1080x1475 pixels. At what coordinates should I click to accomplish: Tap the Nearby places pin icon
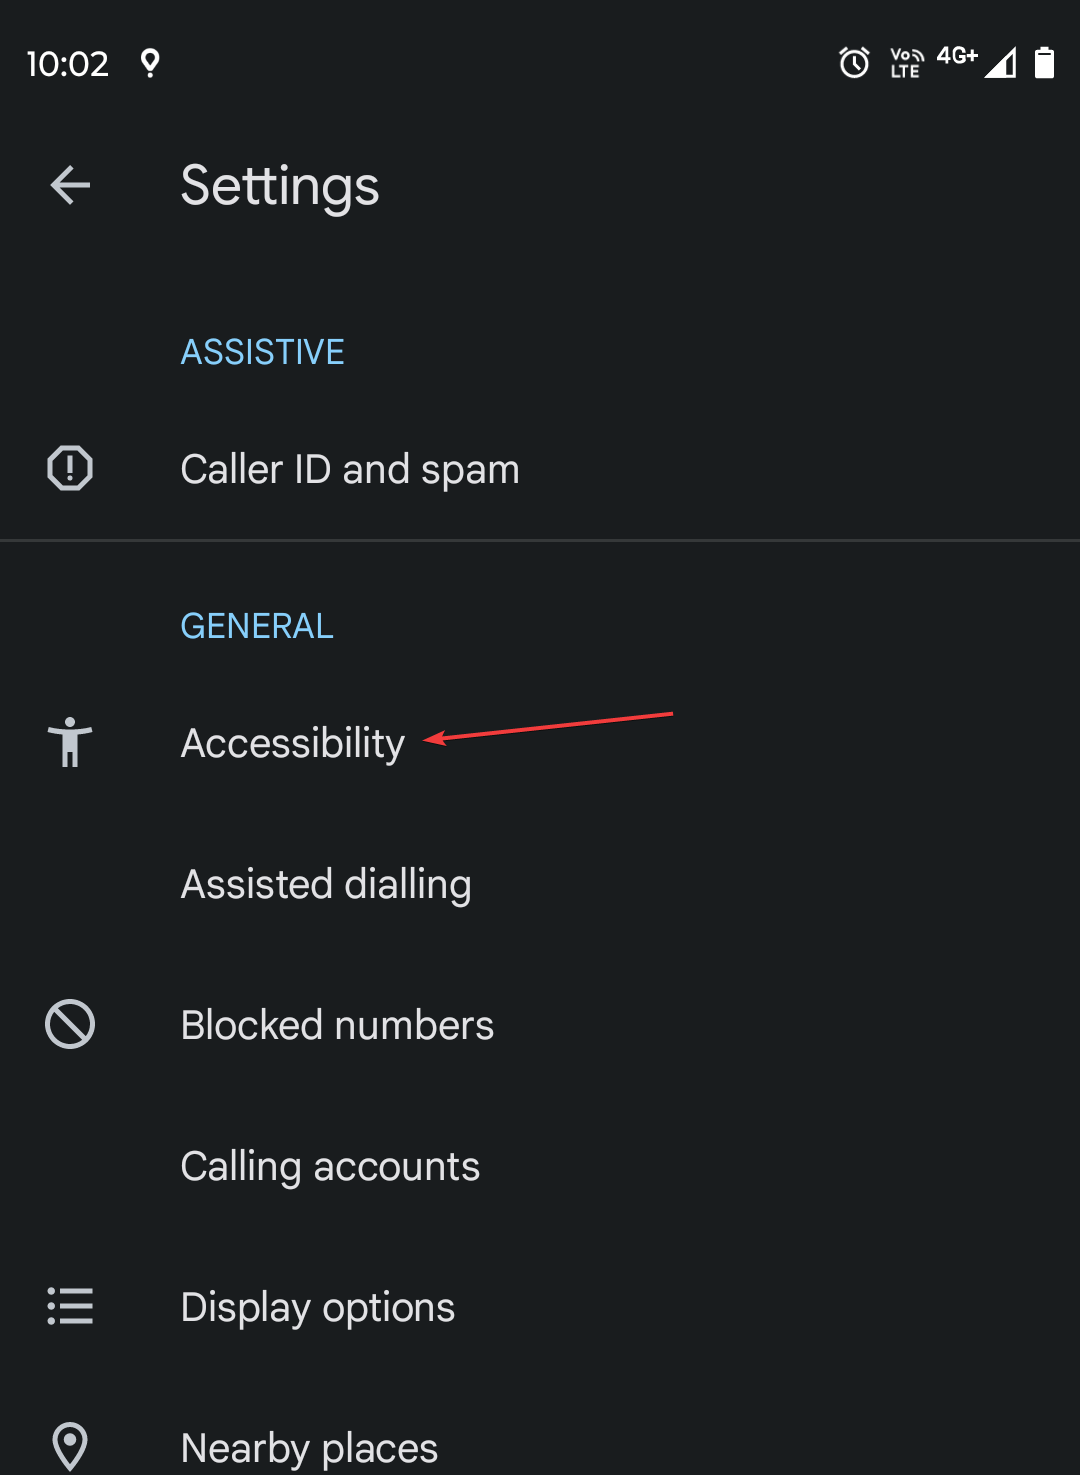pyautogui.click(x=70, y=1446)
